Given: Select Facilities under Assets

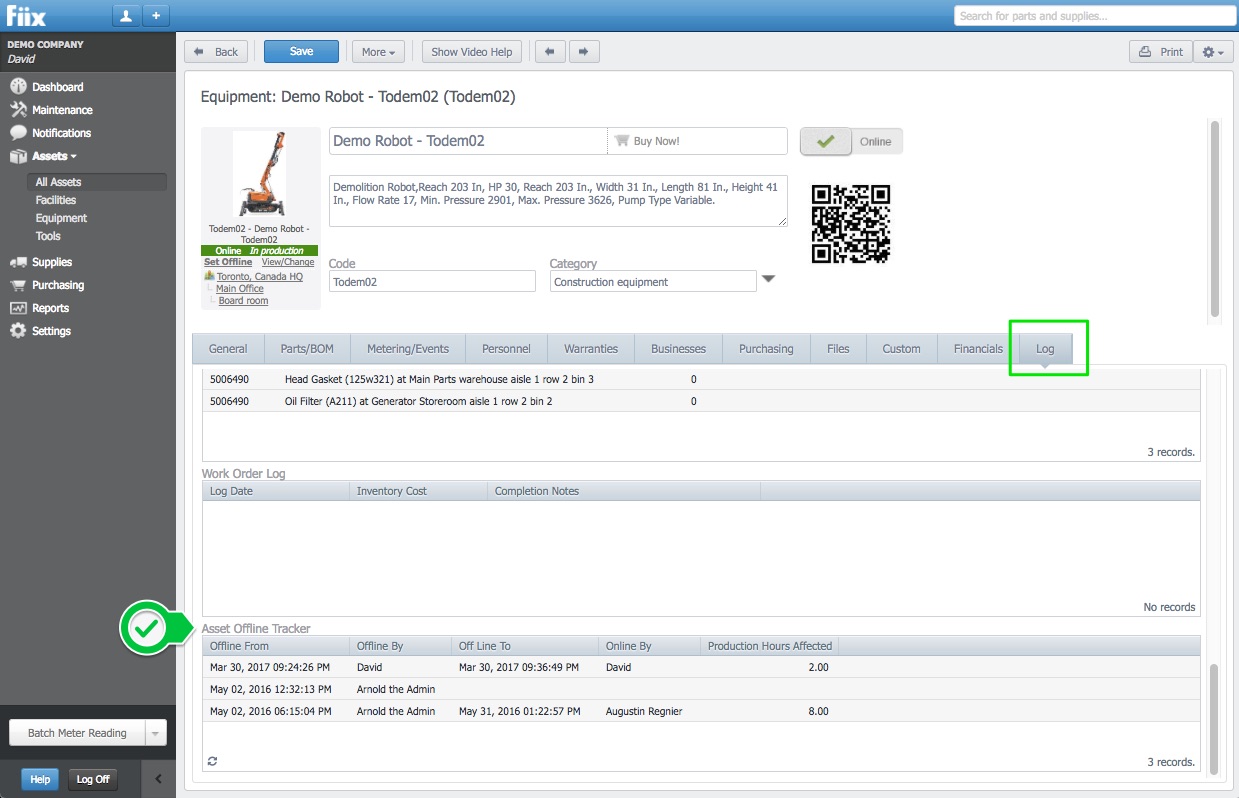Looking at the screenshot, I should [x=56, y=200].
